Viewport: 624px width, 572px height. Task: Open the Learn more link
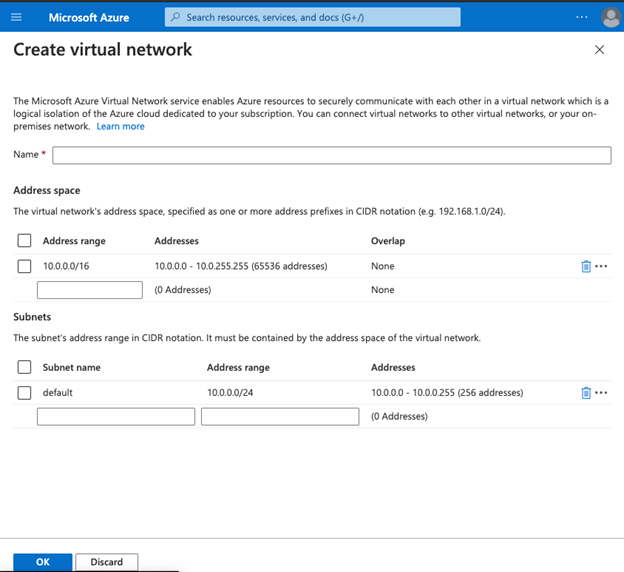[121, 126]
